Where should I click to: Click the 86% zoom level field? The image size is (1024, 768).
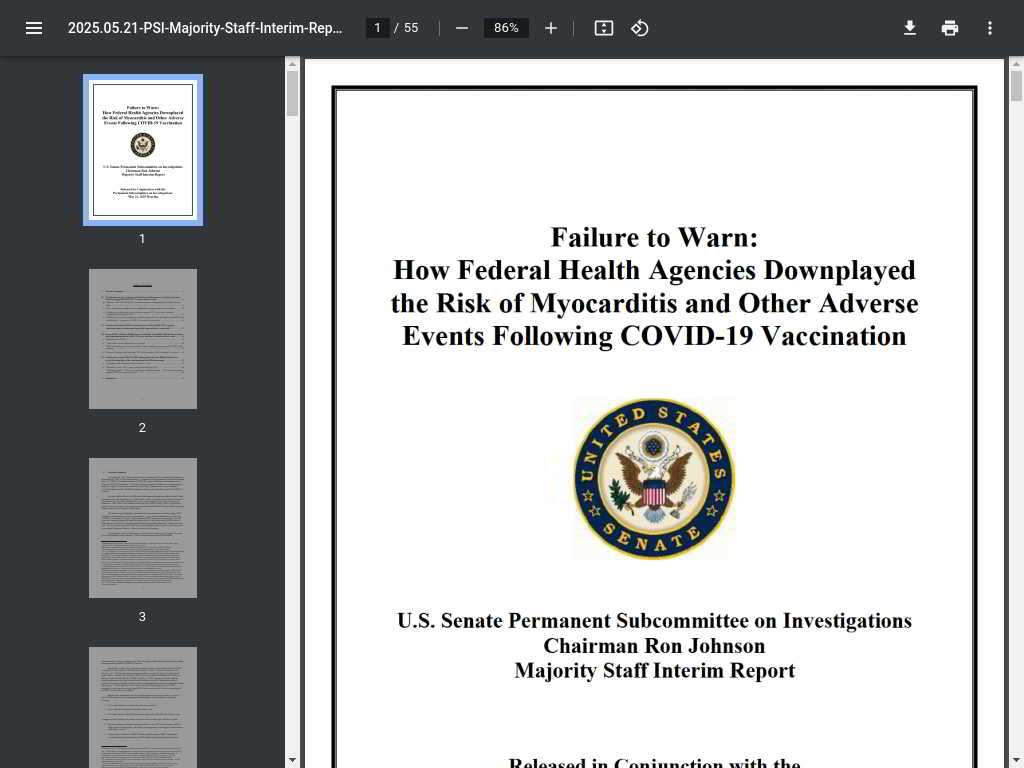[506, 28]
